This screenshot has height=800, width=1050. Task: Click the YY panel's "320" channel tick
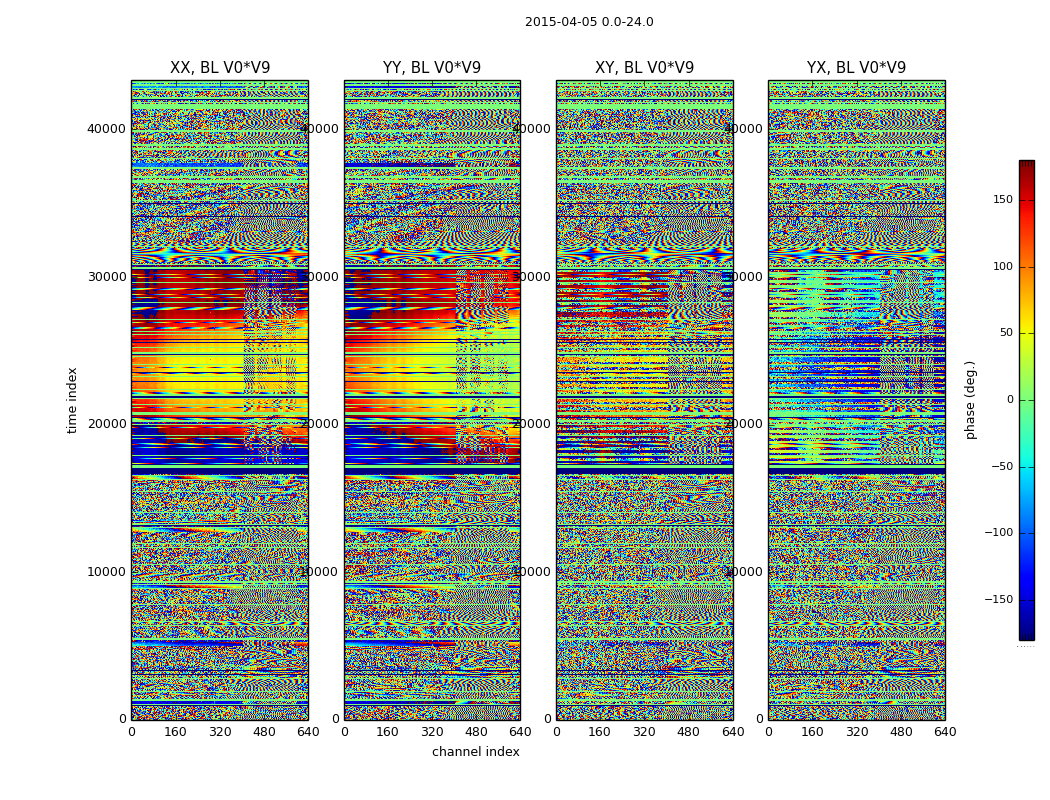point(432,732)
